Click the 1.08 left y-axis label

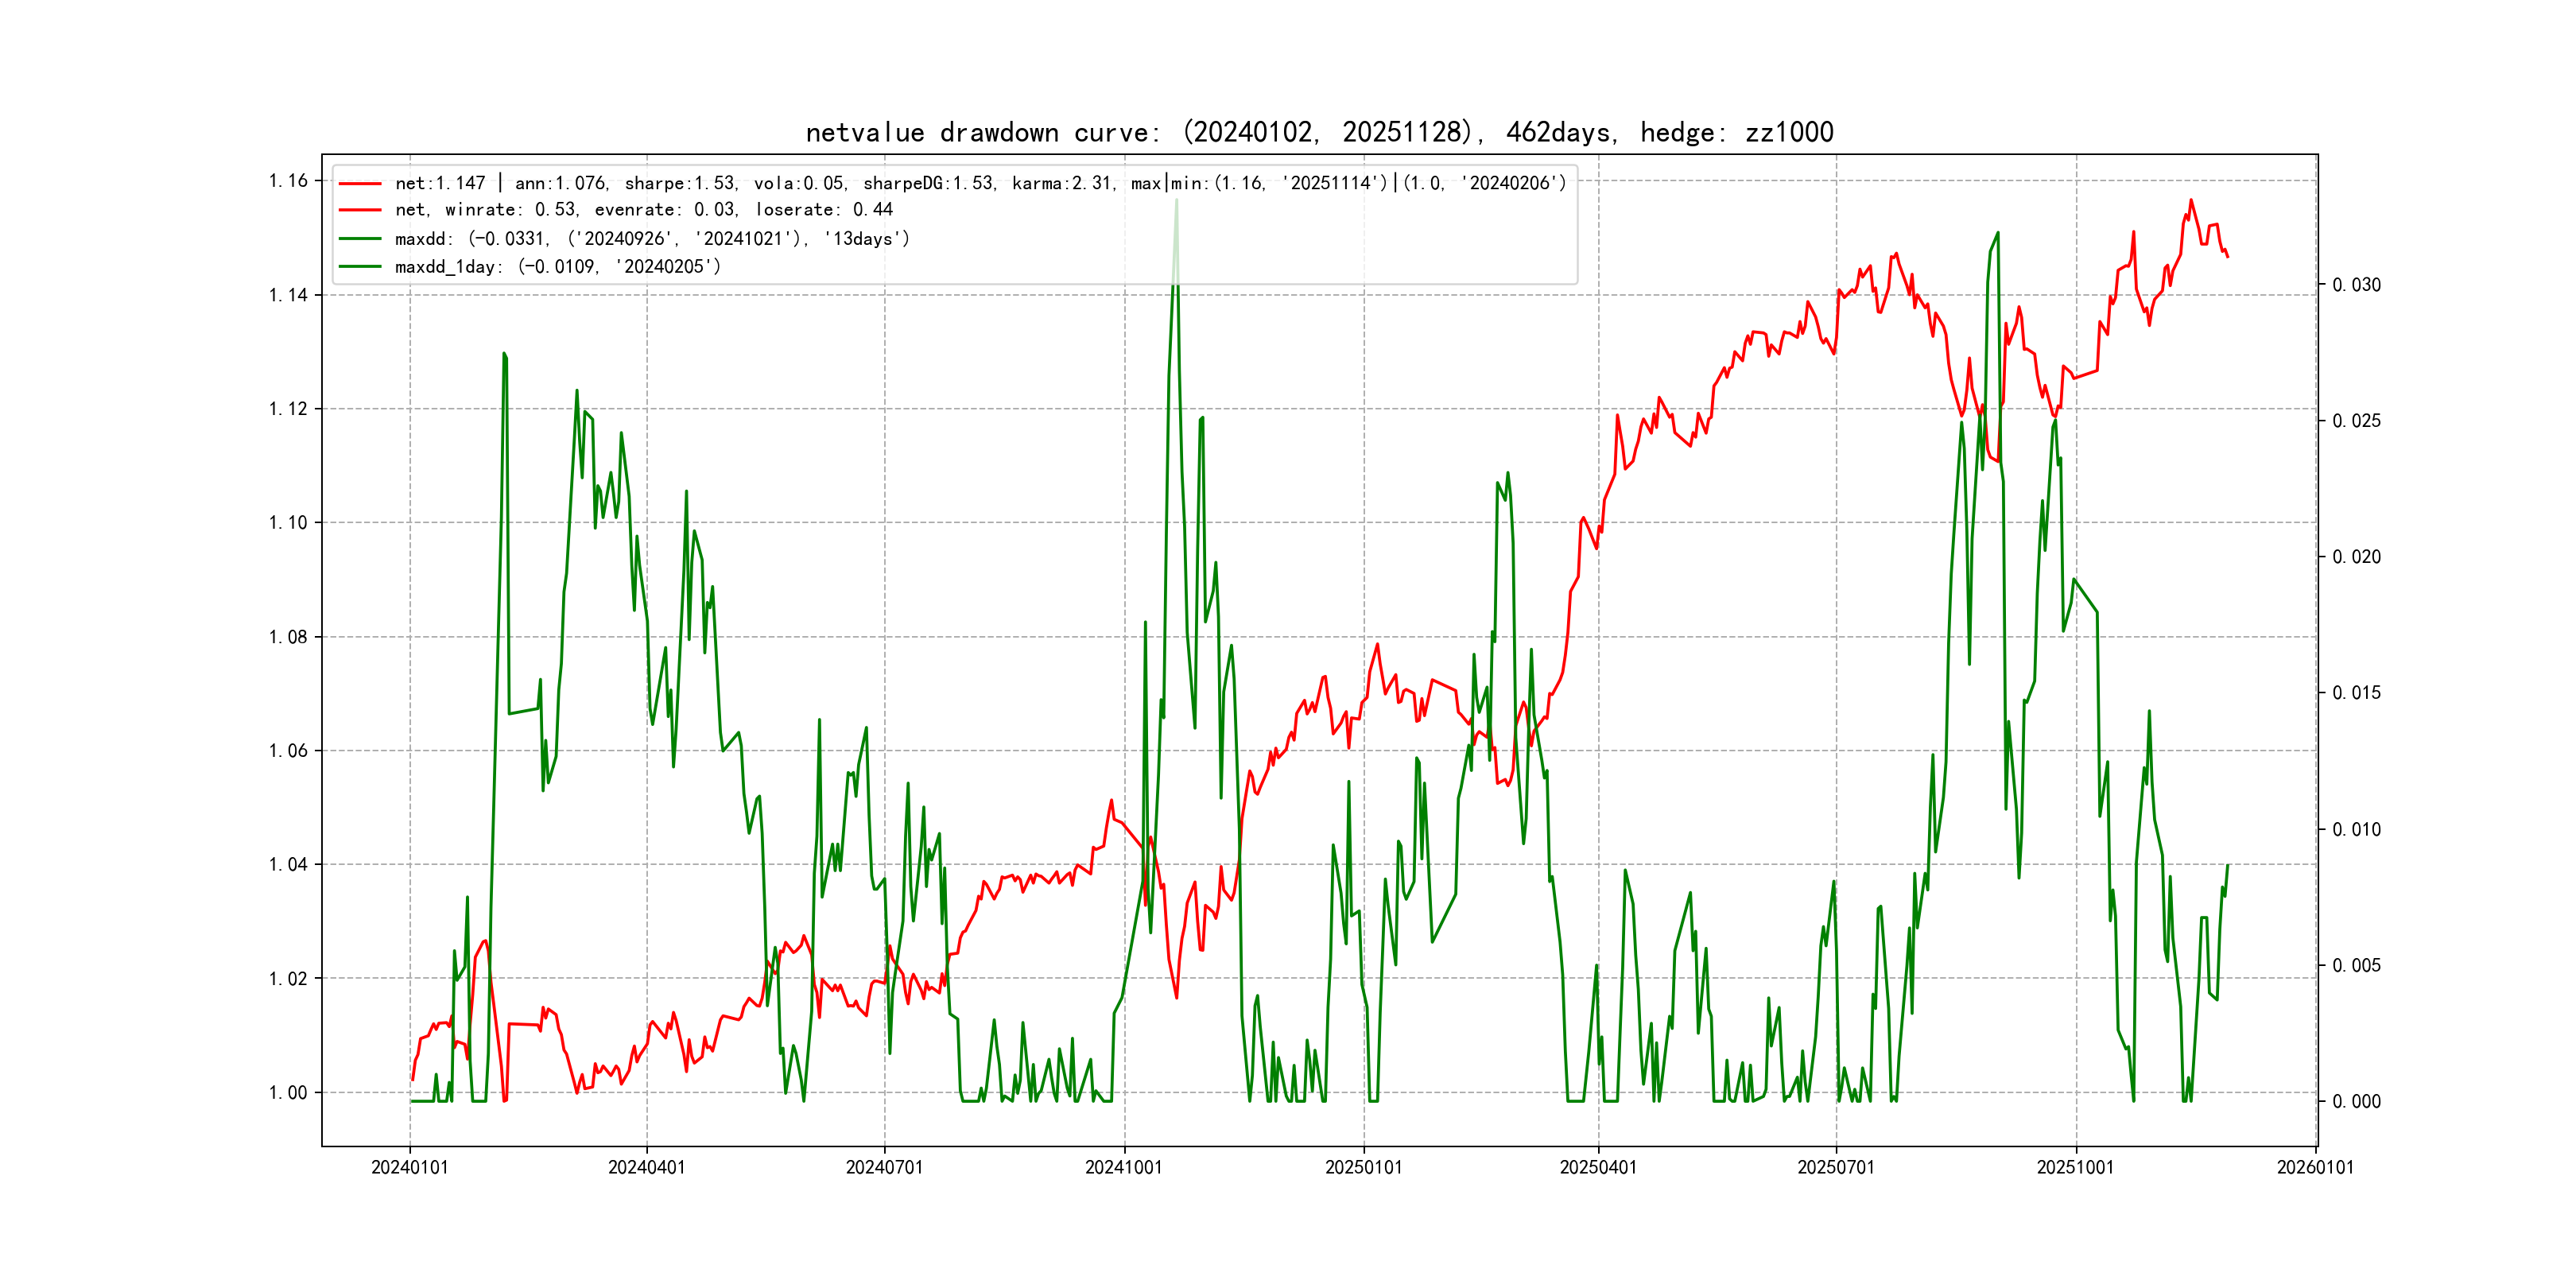[x=288, y=637]
